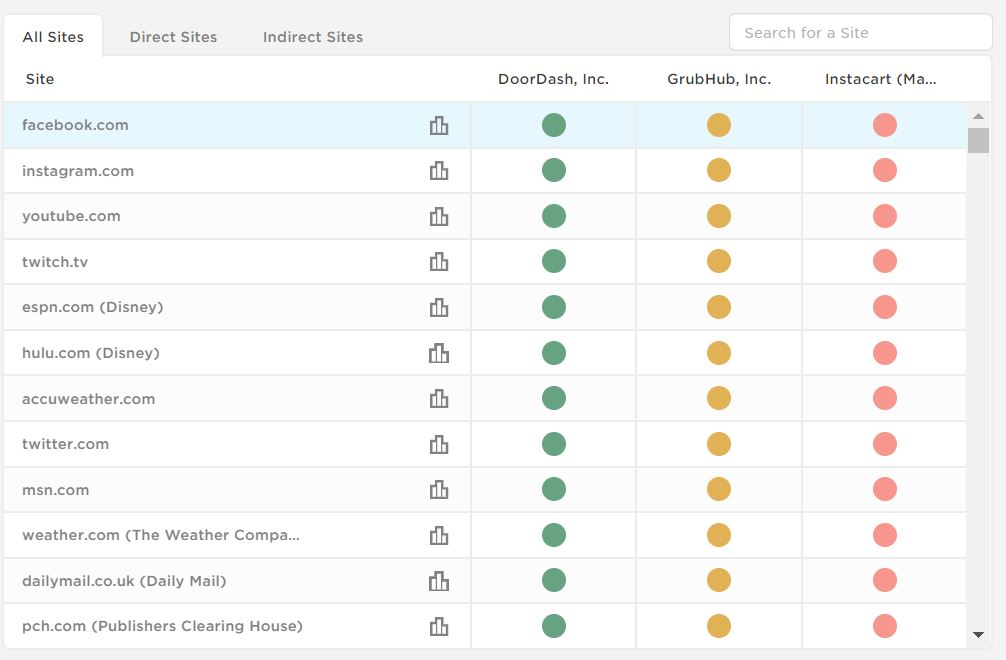Click green DoorDash dot for msn.com
The width and height of the screenshot is (1006, 660).
[554, 489]
